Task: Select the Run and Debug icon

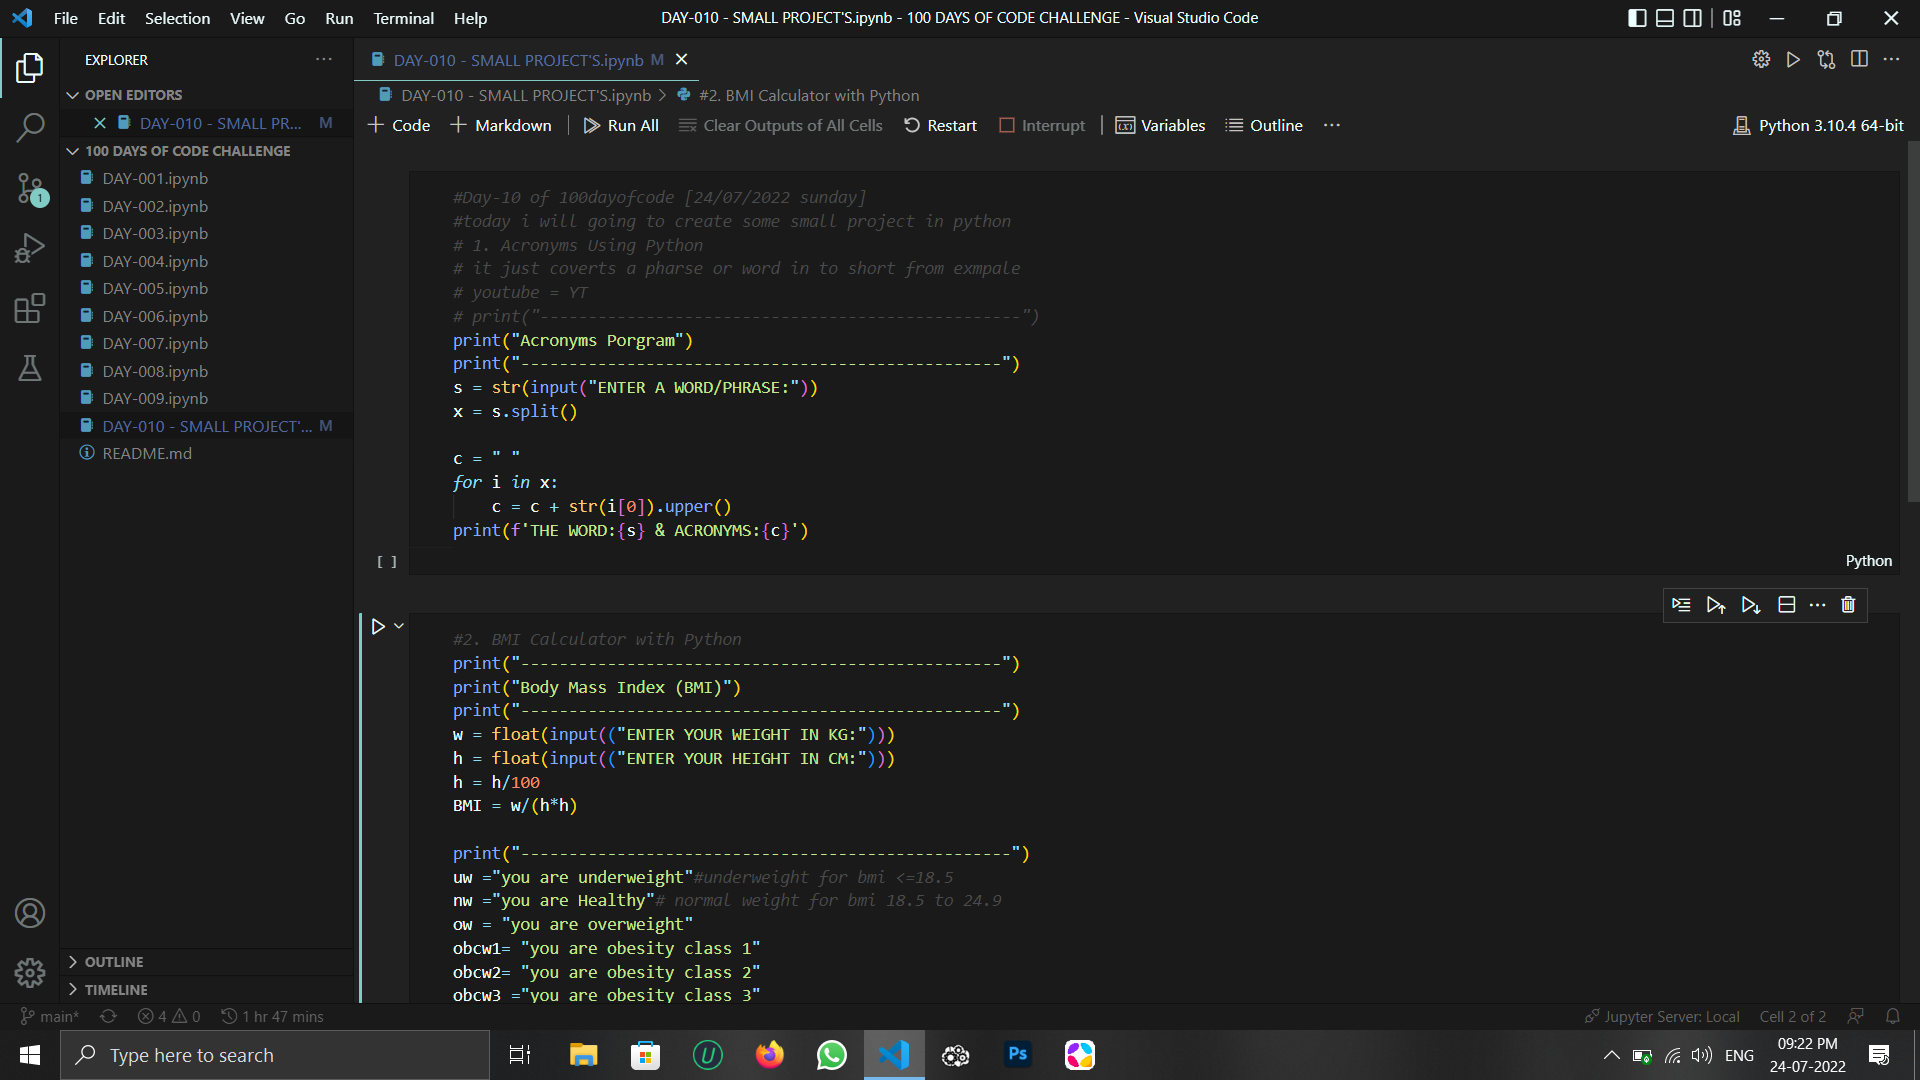Action: (x=30, y=248)
